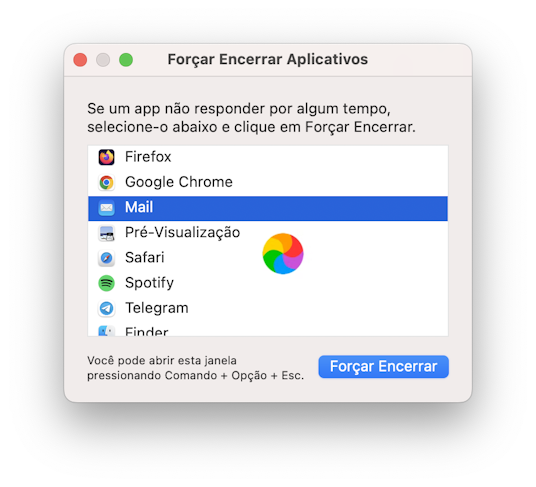Choose Google Chrome in the list
This screenshot has height=487, width=536.
click(268, 182)
